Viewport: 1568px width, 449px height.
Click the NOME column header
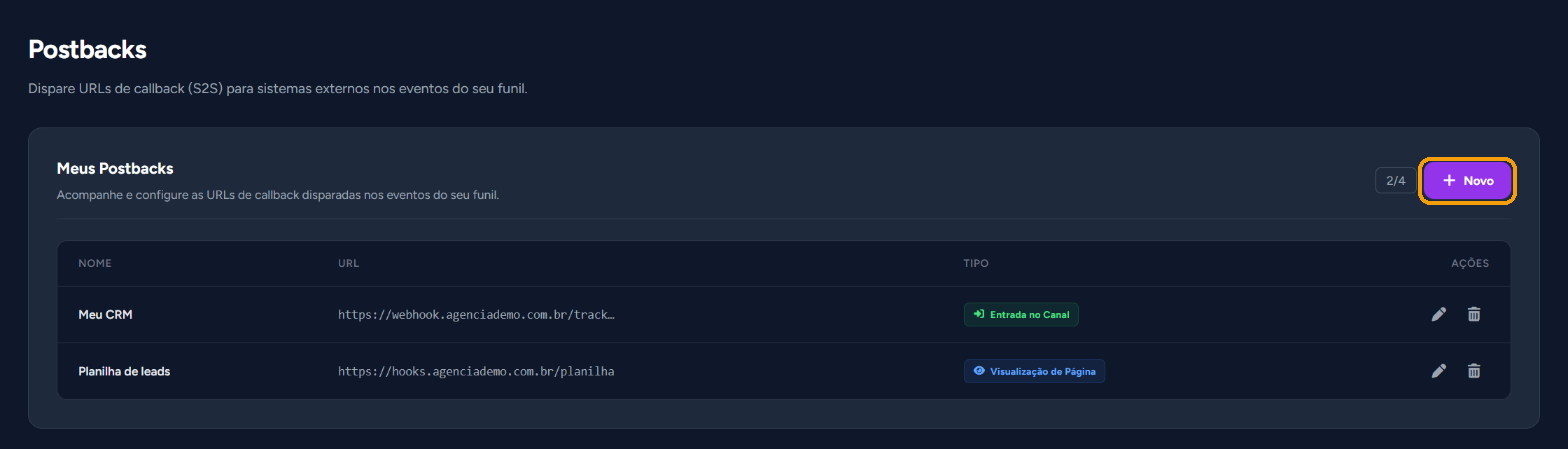pos(95,264)
